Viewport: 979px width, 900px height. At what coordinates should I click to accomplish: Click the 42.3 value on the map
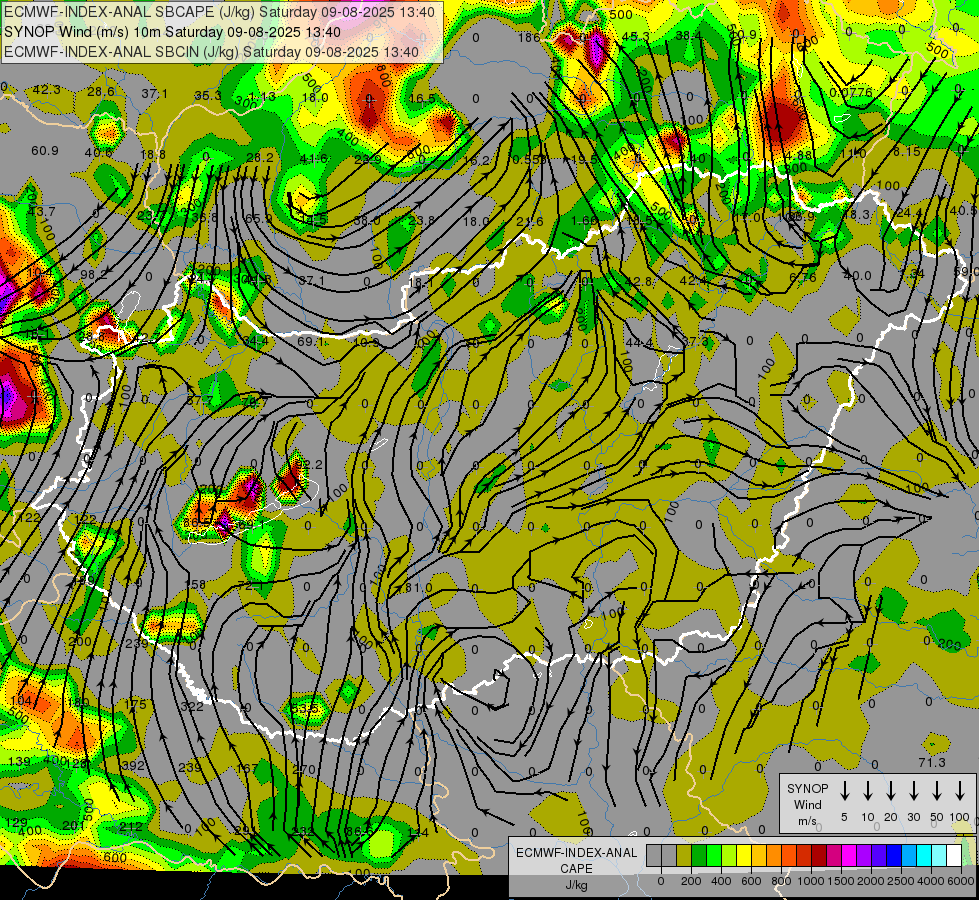[x=47, y=90]
